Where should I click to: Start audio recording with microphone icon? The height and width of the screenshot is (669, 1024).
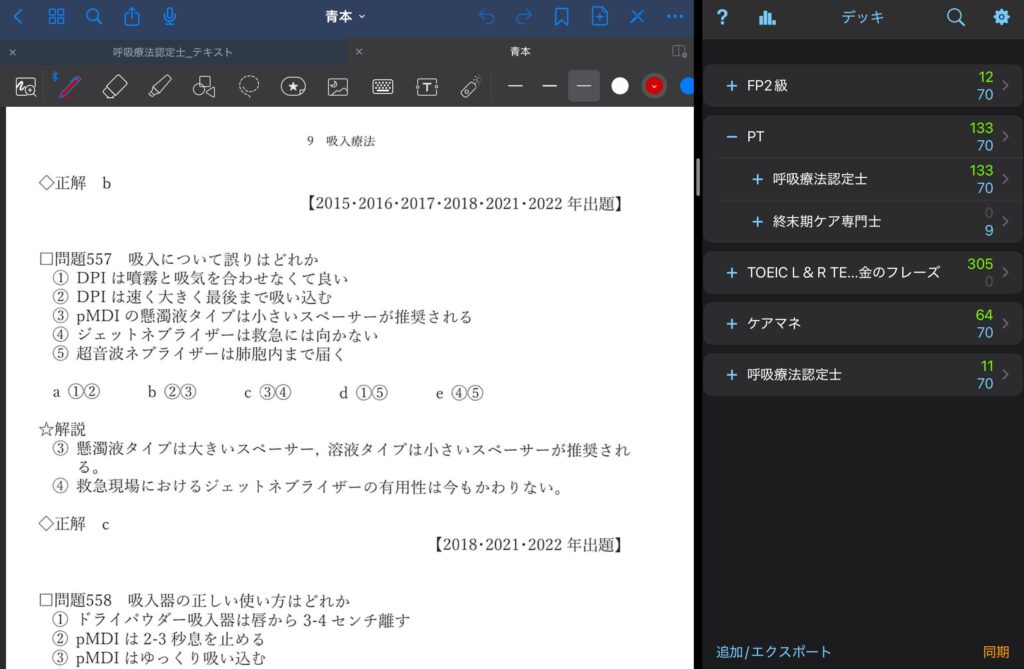coord(170,17)
